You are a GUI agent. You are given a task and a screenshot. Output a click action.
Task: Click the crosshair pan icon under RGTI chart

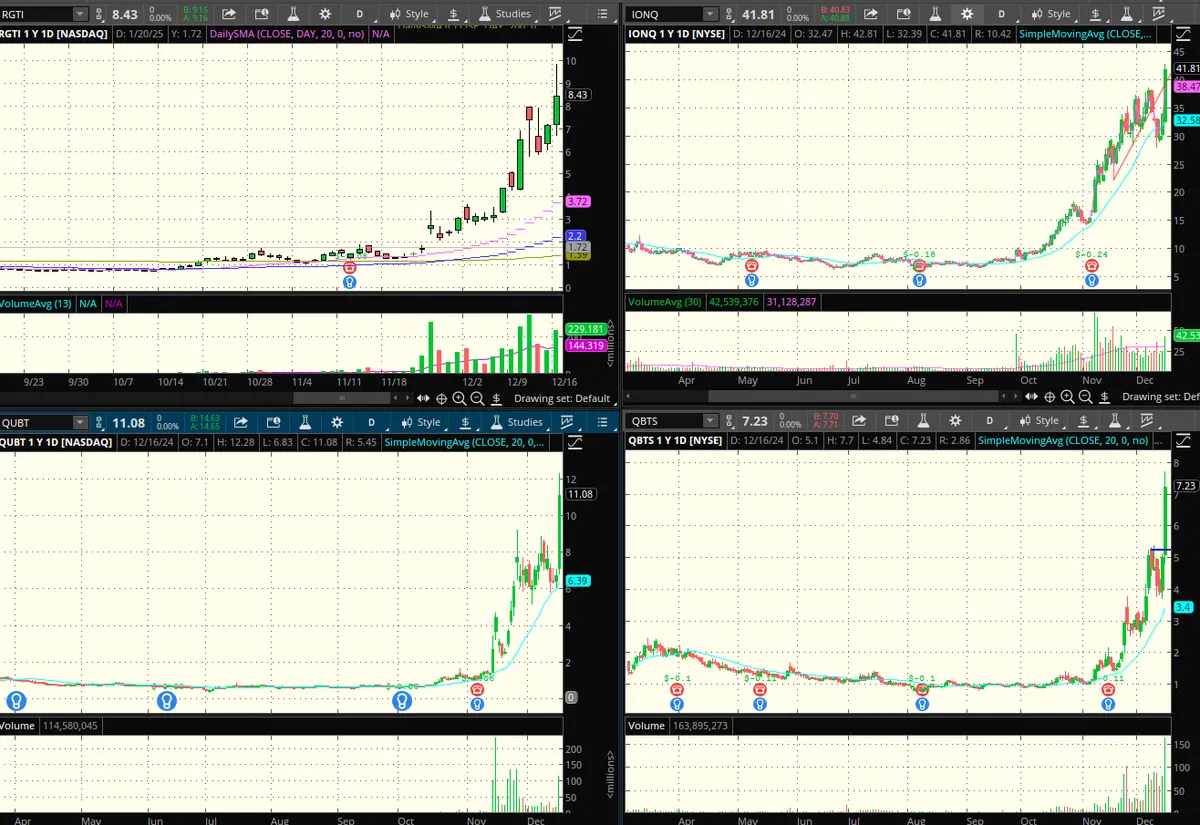[x=441, y=398]
